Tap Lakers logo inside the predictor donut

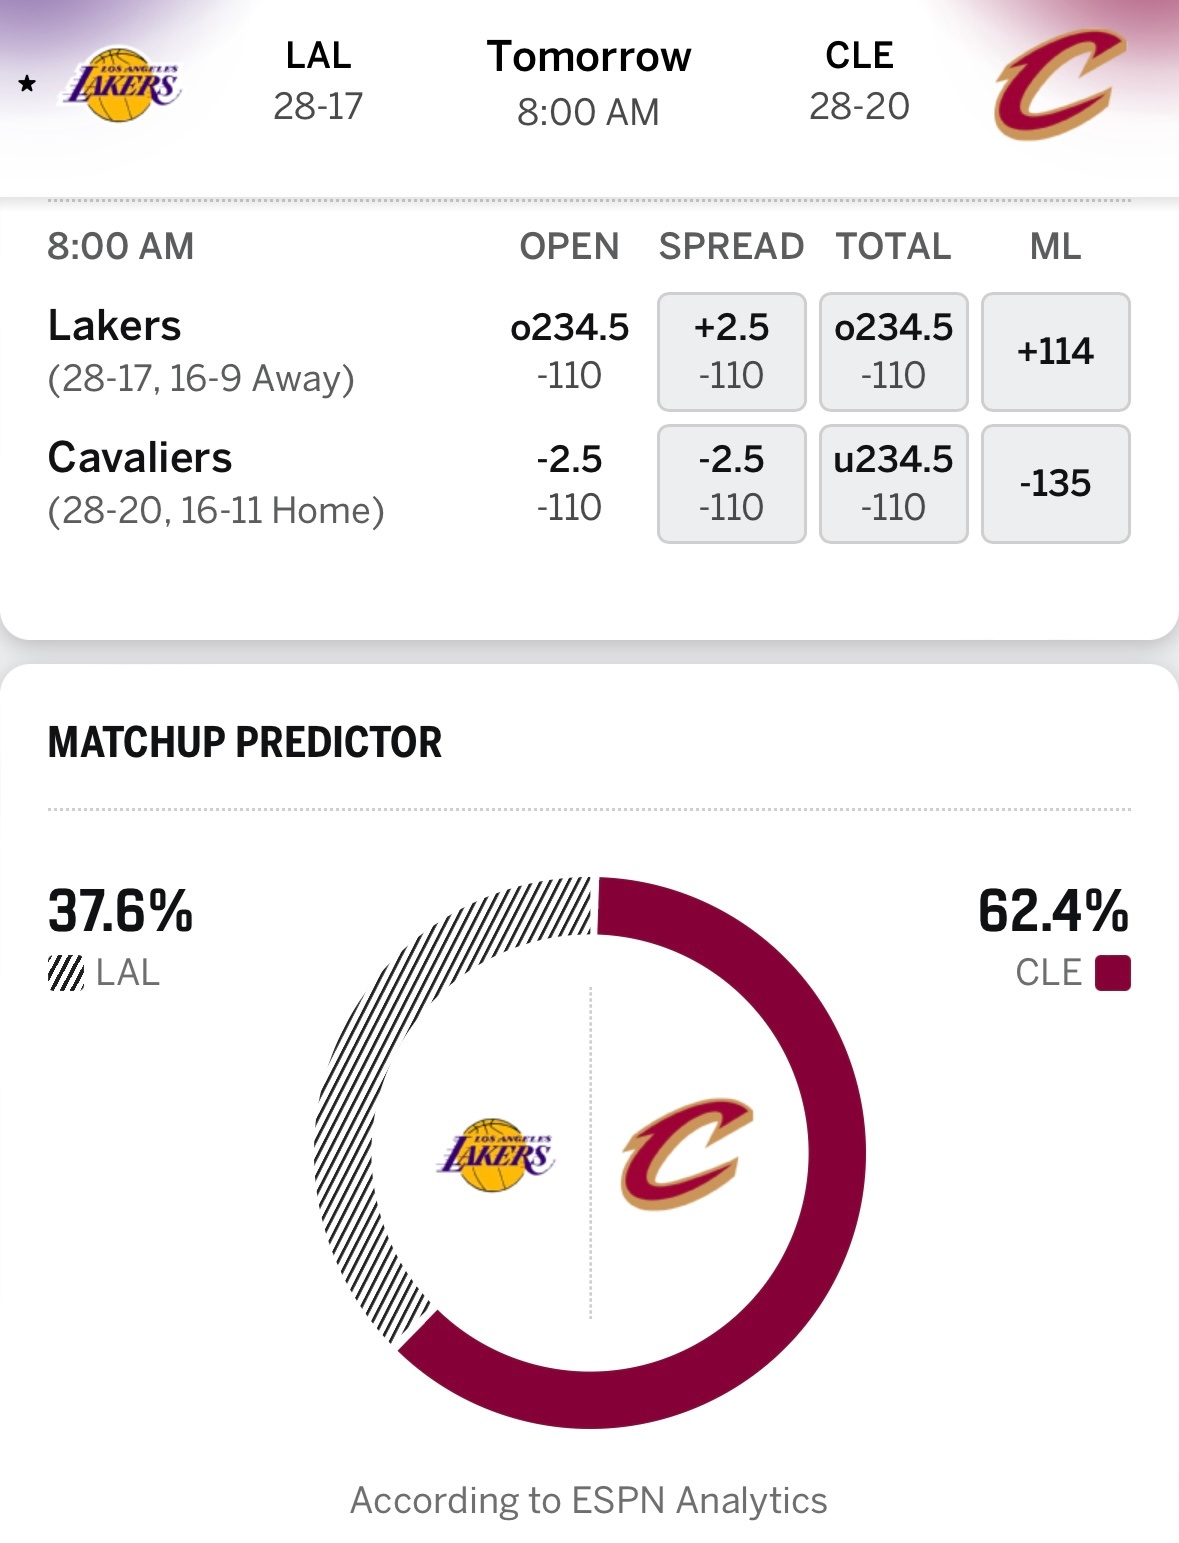496,1155
